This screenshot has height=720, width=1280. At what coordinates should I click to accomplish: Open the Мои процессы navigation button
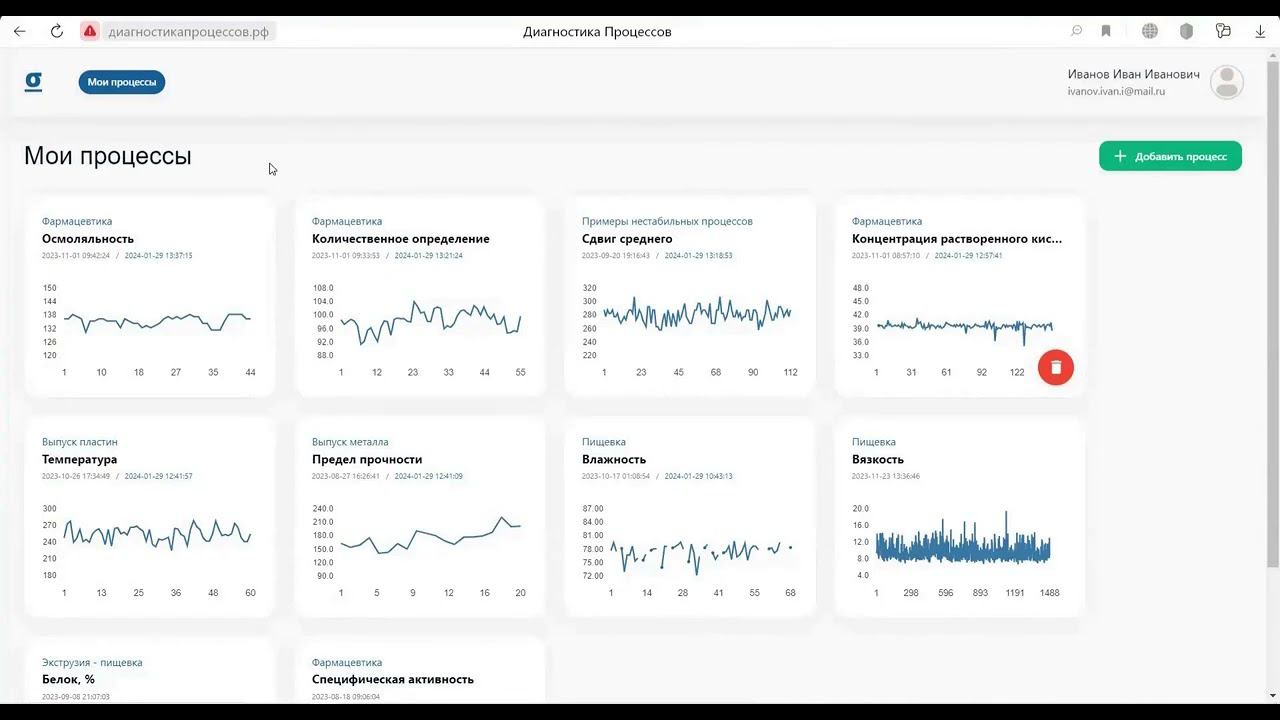tap(122, 82)
